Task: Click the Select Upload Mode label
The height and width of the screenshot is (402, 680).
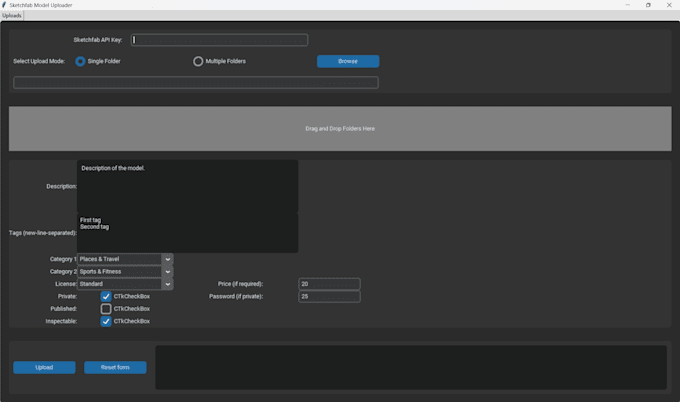Action: point(39,61)
